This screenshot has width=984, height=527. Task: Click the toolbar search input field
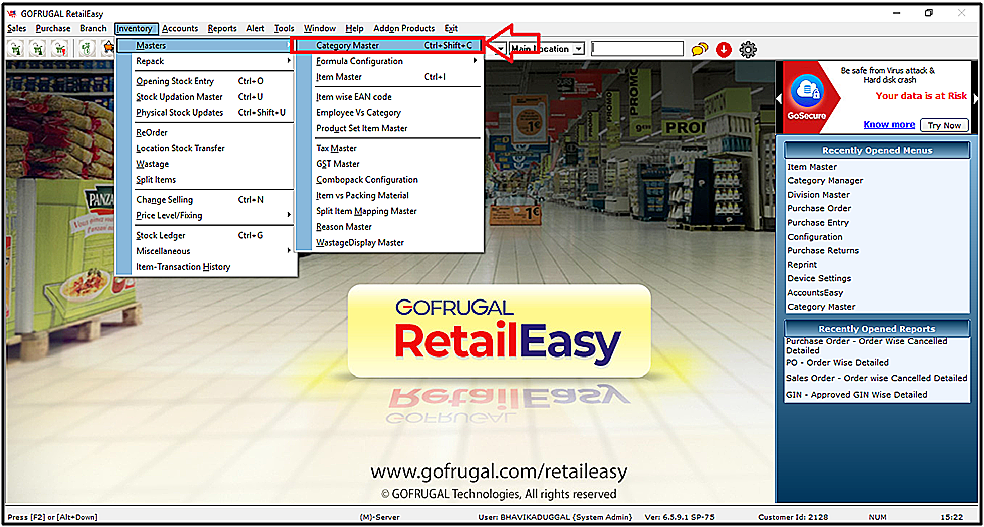click(638, 49)
